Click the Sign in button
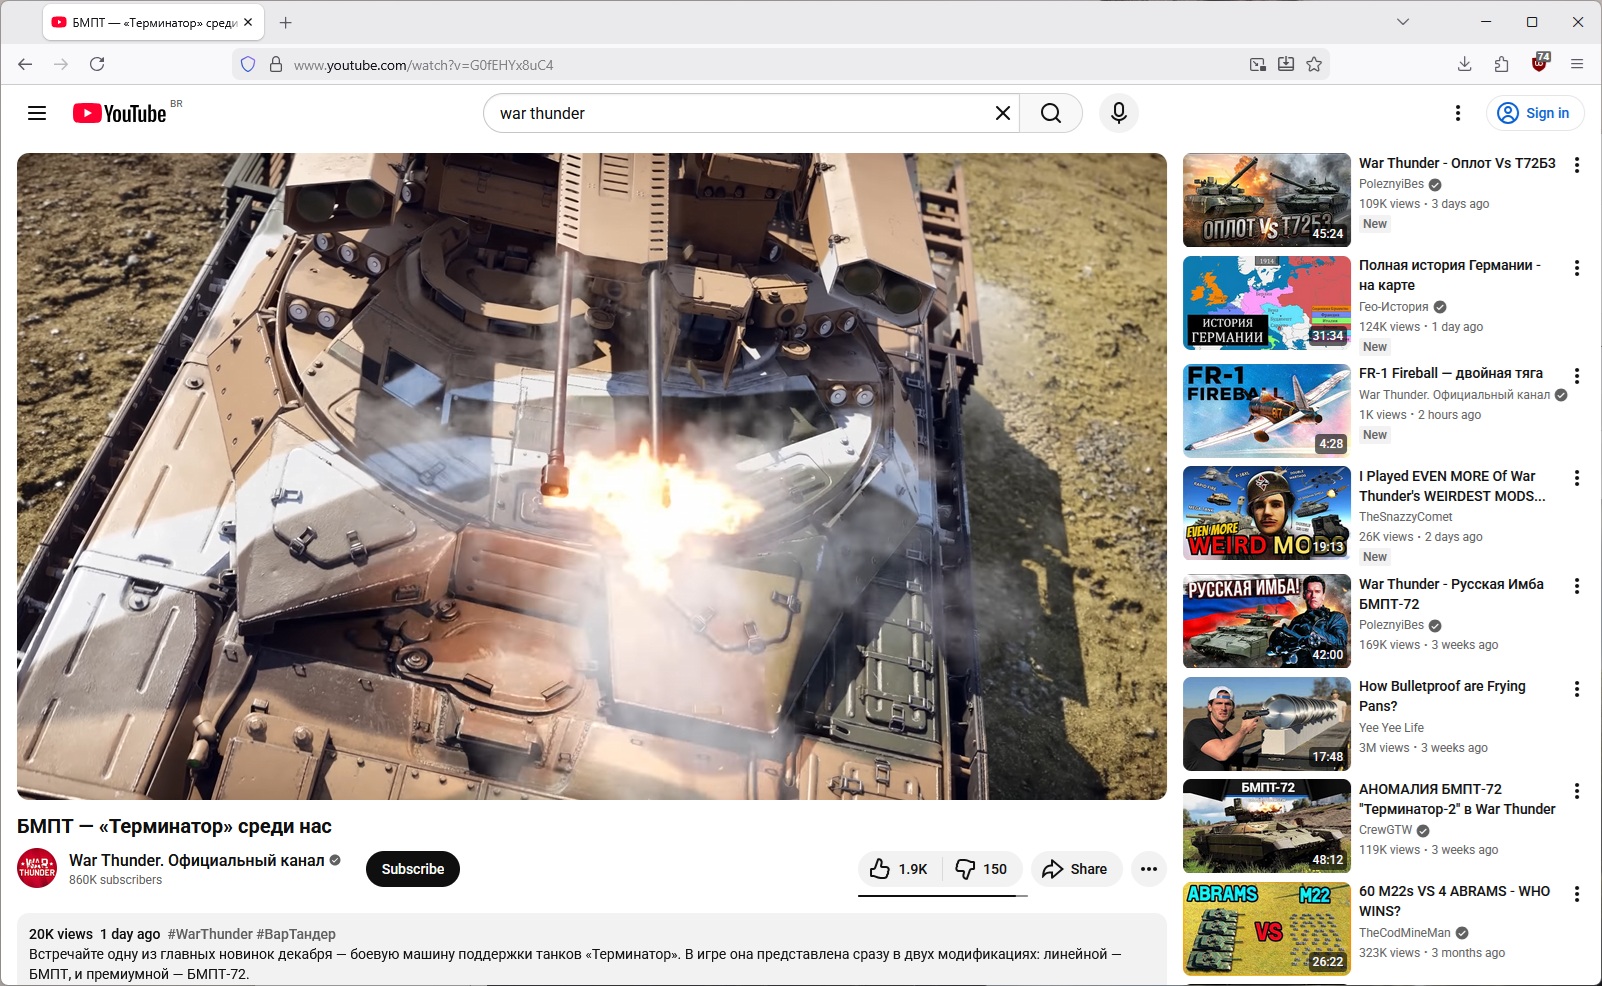The width and height of the screenshot is (1602, 986). [x=1533, y=113]
